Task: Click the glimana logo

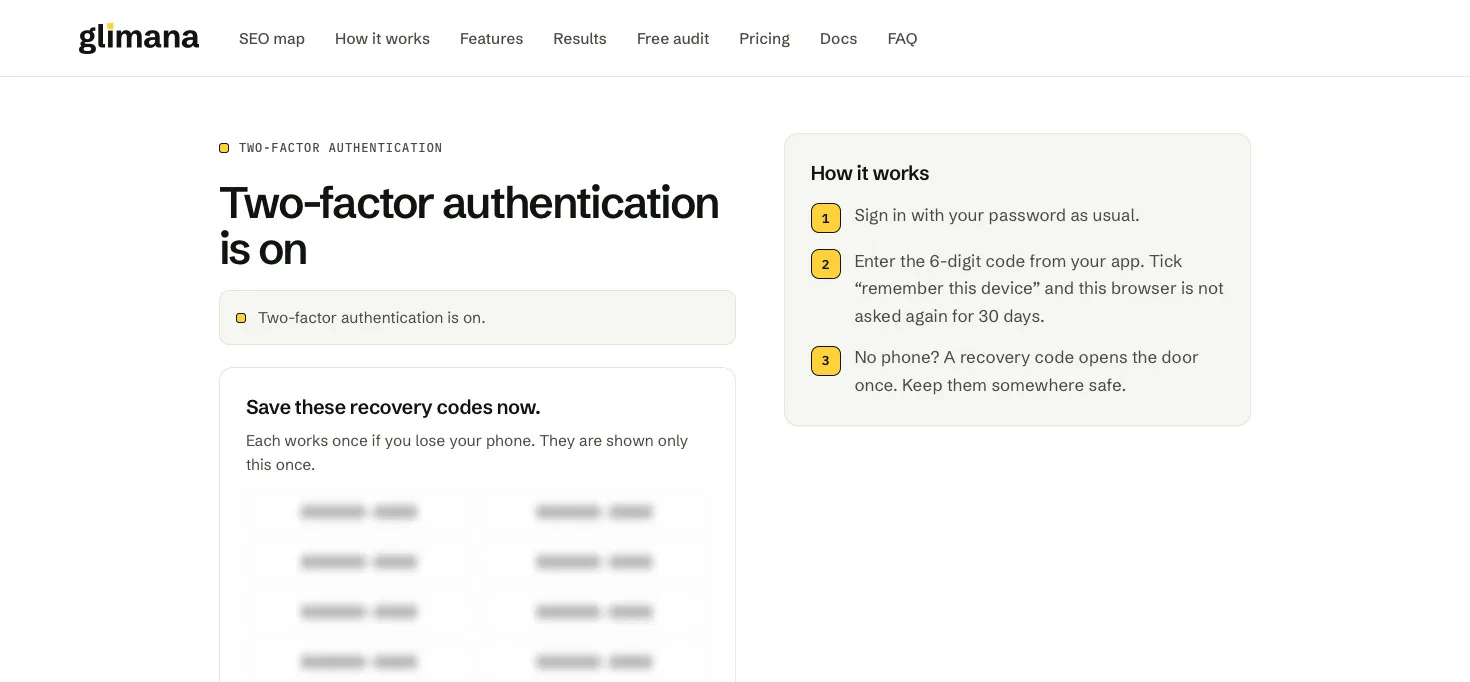Action: 139,38
